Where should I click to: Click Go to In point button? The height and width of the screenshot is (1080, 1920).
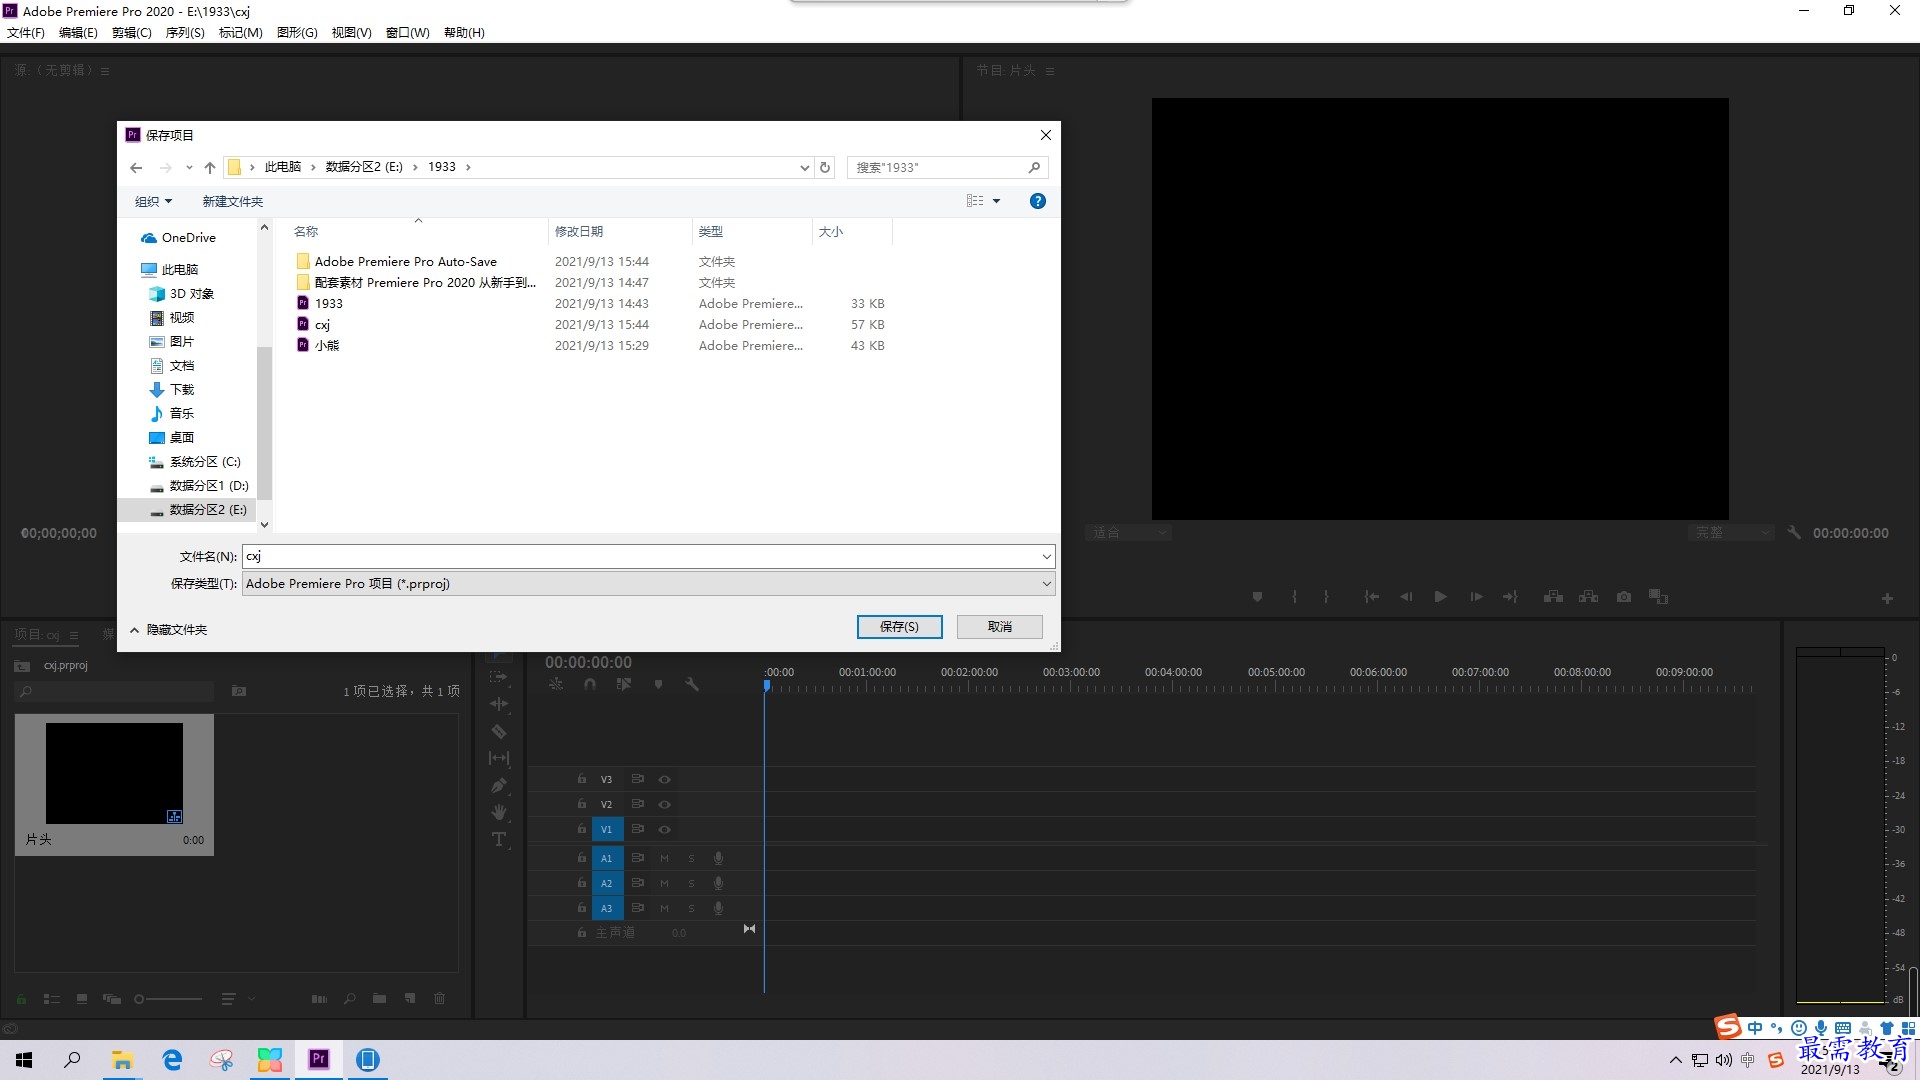(x=1371, y=597)
